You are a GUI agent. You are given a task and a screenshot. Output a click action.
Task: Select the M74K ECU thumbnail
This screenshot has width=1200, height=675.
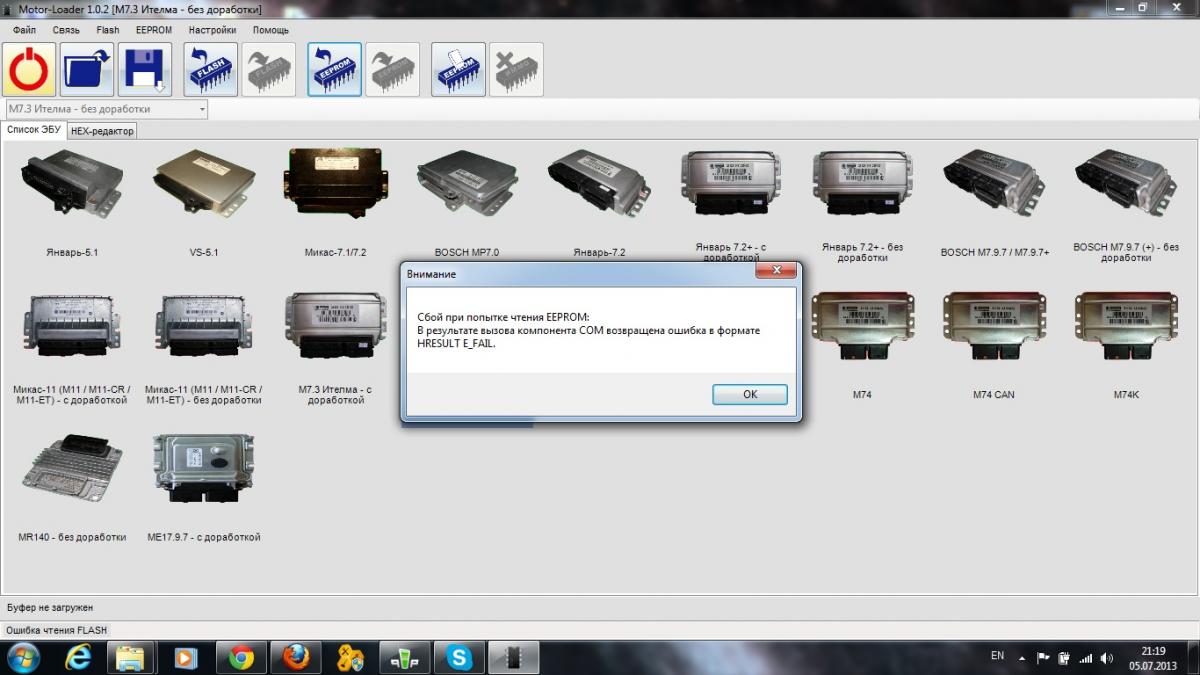point(1126,326)
